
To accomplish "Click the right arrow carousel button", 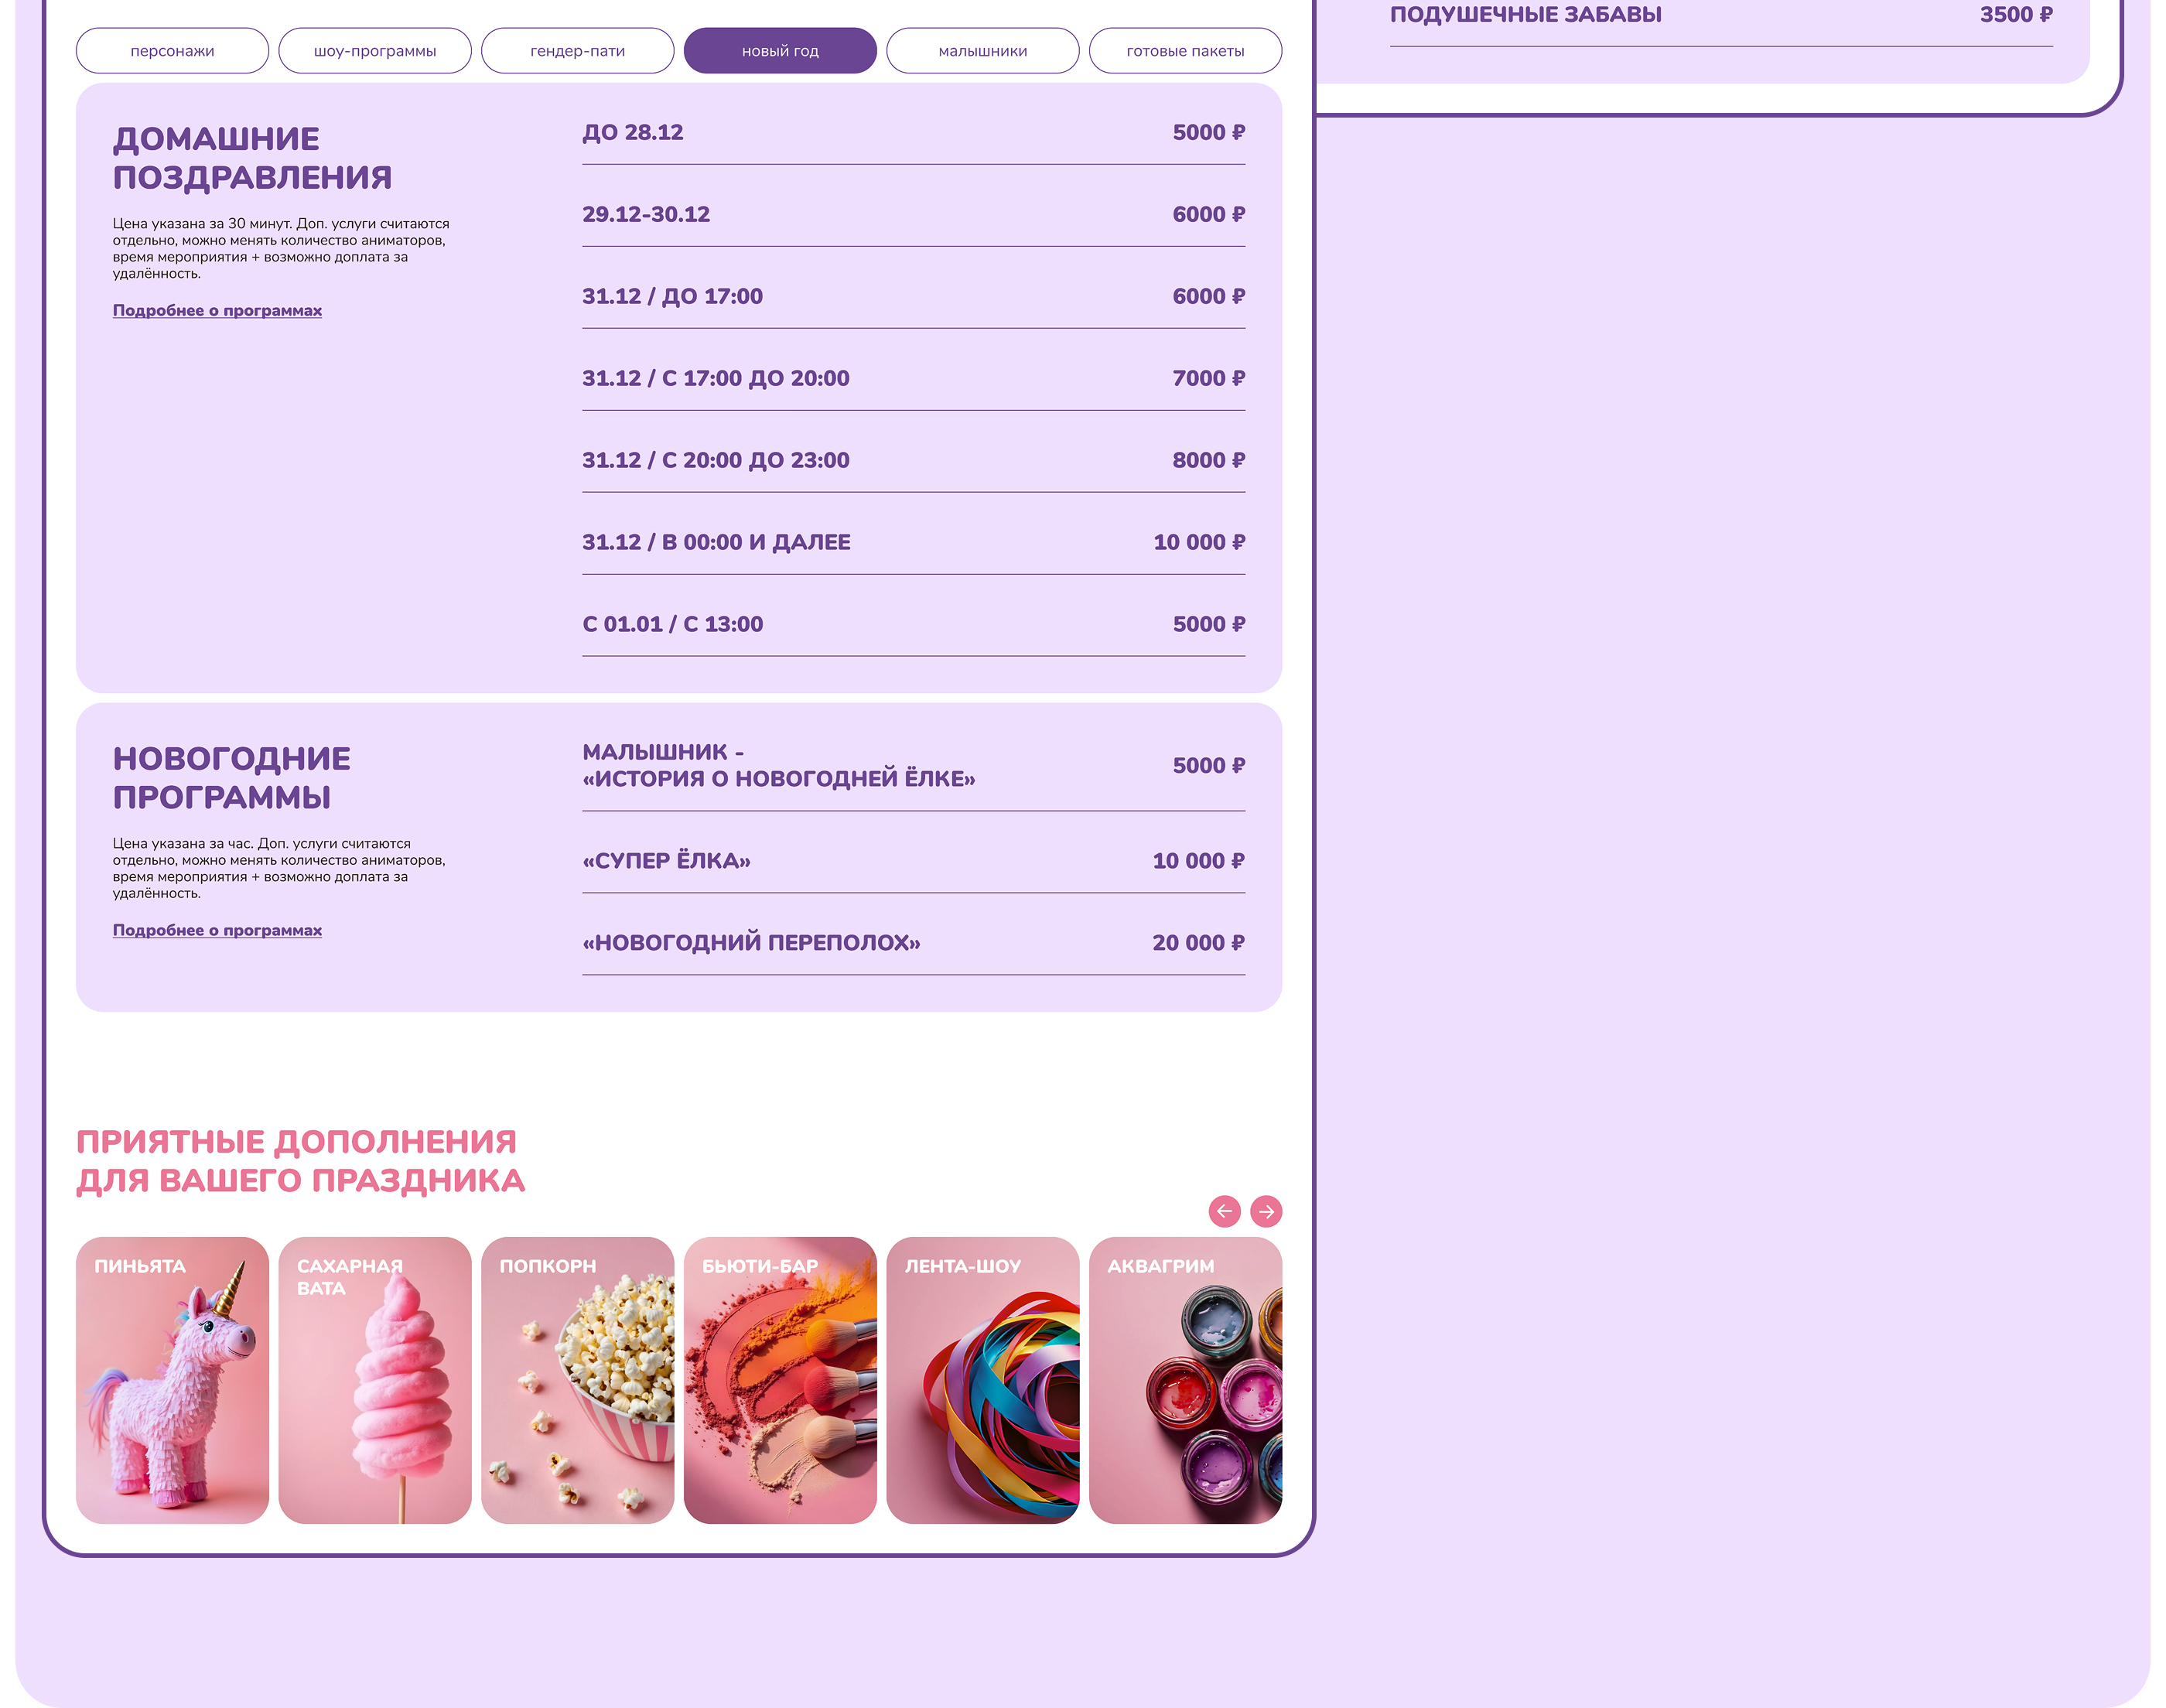I will pos(1266,1211).
